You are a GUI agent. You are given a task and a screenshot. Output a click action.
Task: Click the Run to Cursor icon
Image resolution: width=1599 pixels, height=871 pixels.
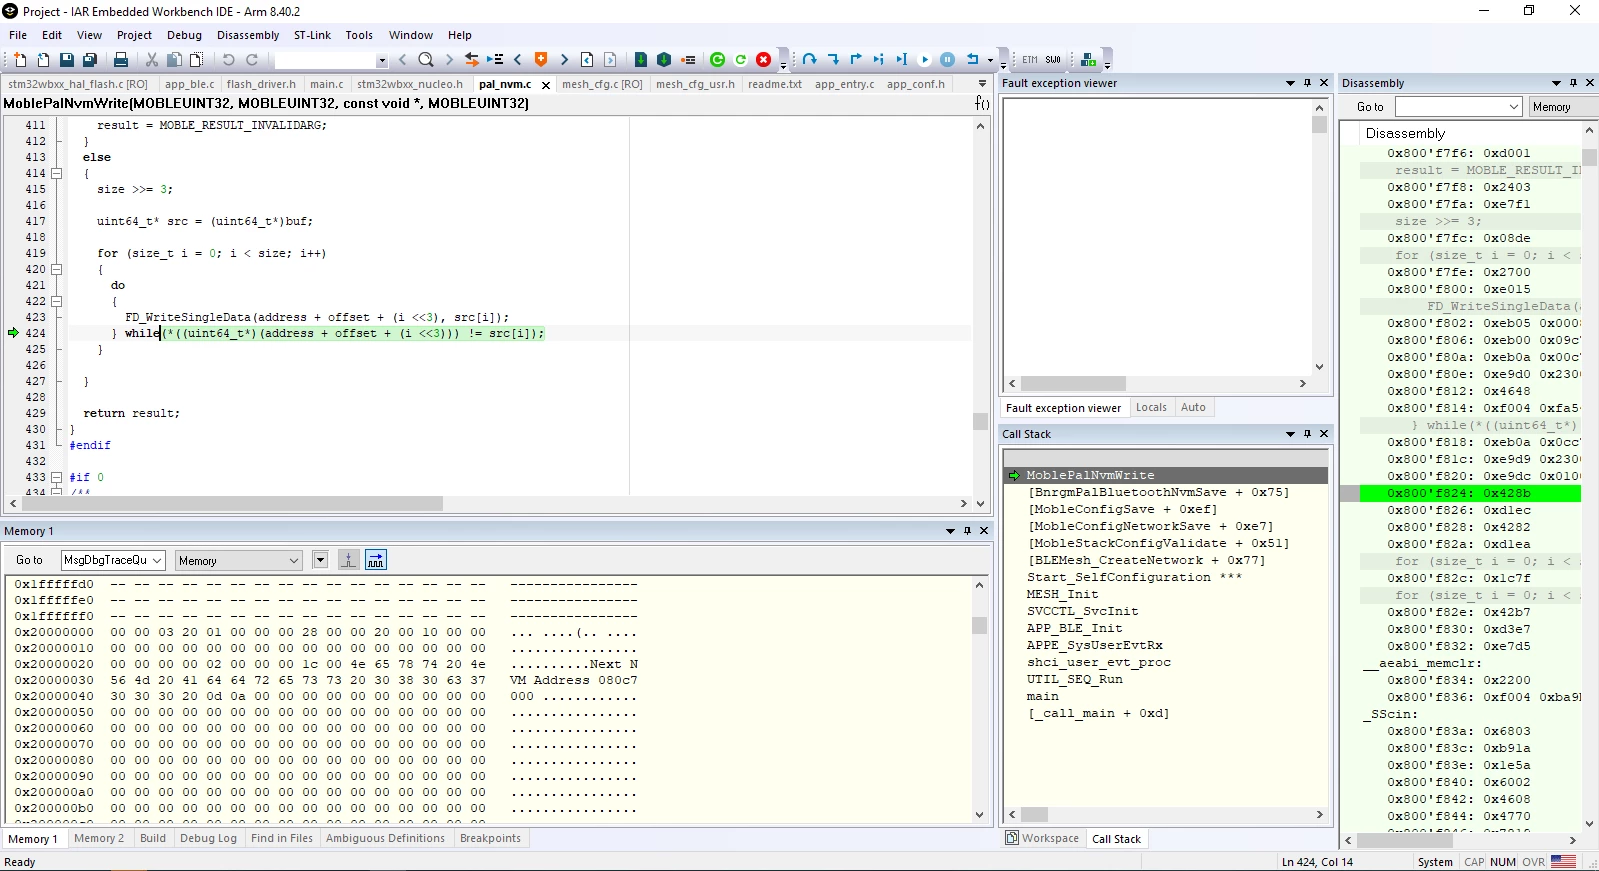(x=902, y=60)
